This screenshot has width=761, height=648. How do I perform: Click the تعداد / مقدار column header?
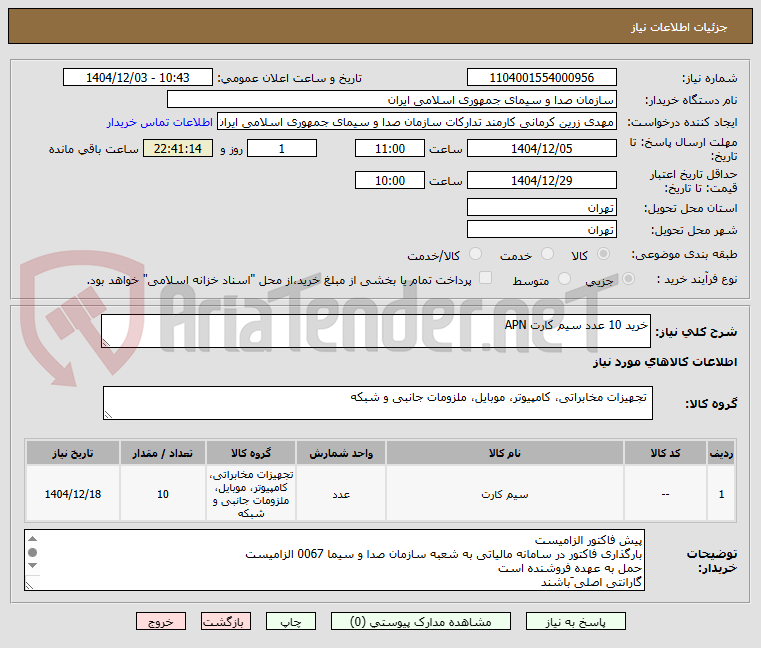(x=163, y=453)
